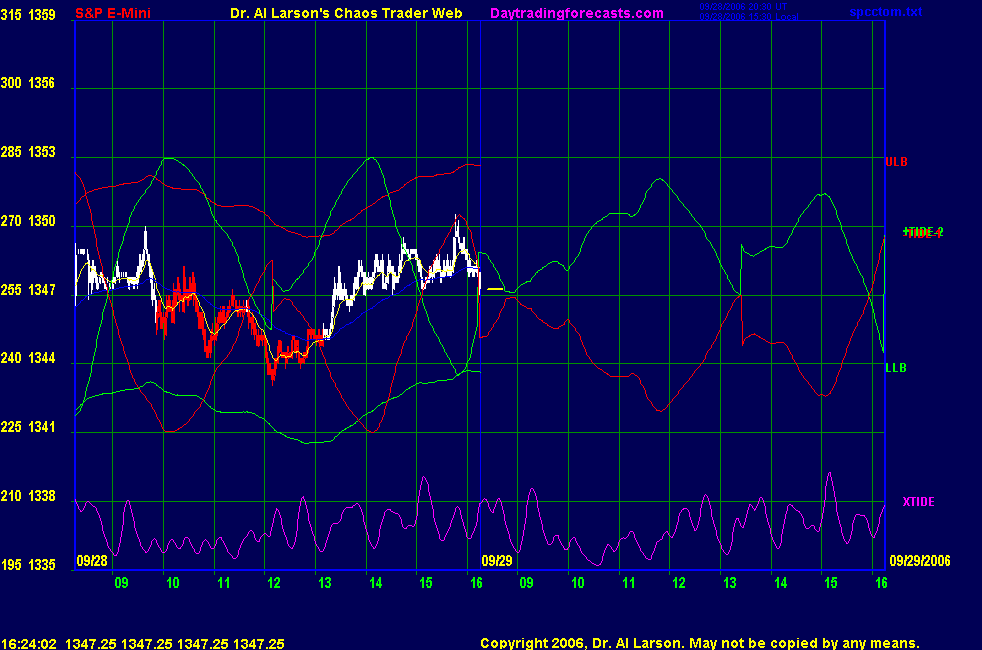Click the Copyright 2006 Dr. Al Larson notice
The width and height of the screenshot is (982, 650).
[x=699, y=644]
